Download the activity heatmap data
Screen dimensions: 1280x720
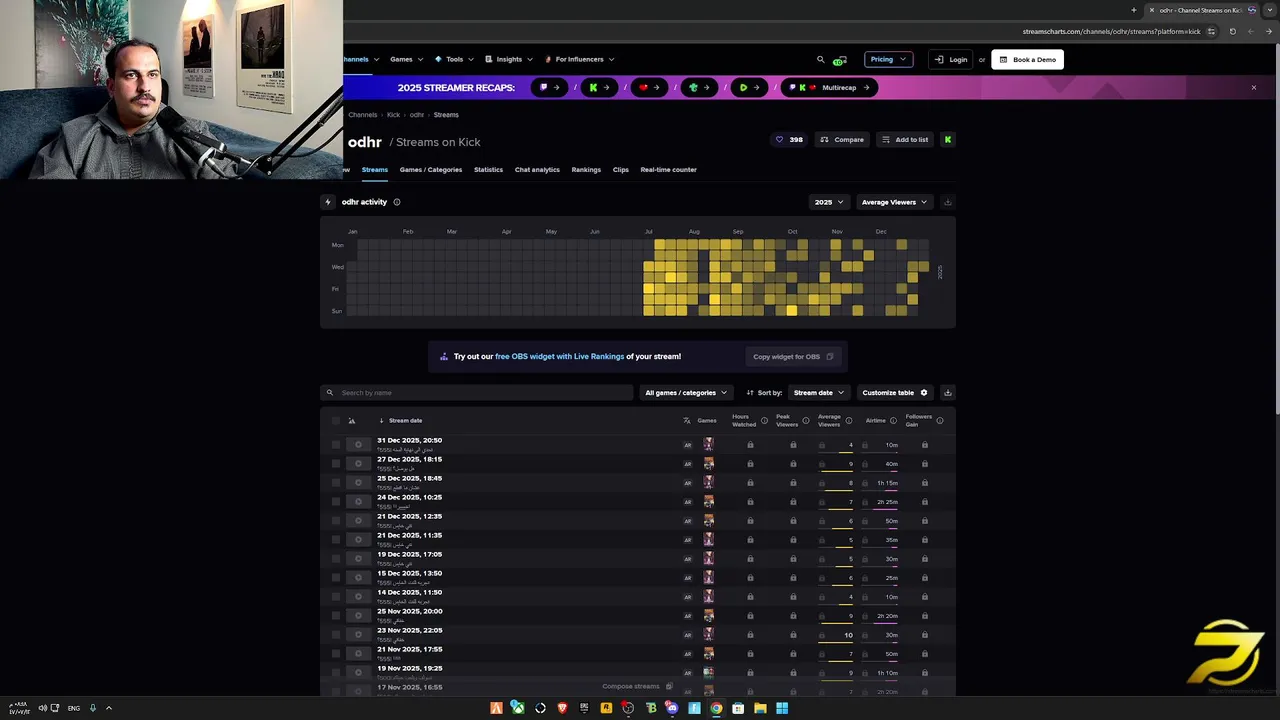point(947,202)
